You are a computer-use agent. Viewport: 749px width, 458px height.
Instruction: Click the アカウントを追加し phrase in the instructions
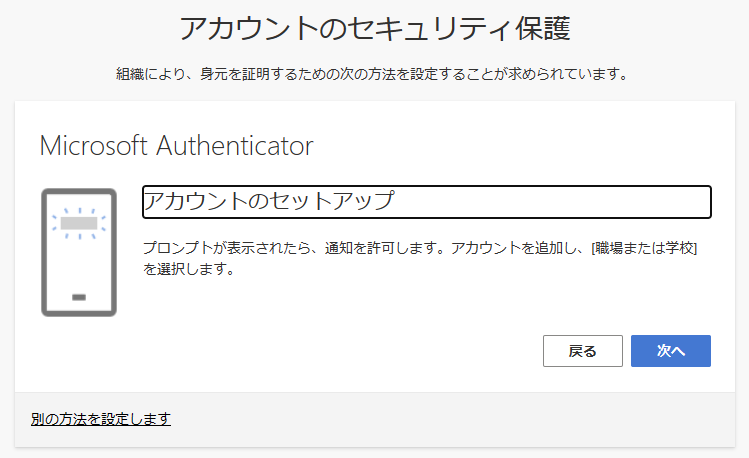point(514,248)
